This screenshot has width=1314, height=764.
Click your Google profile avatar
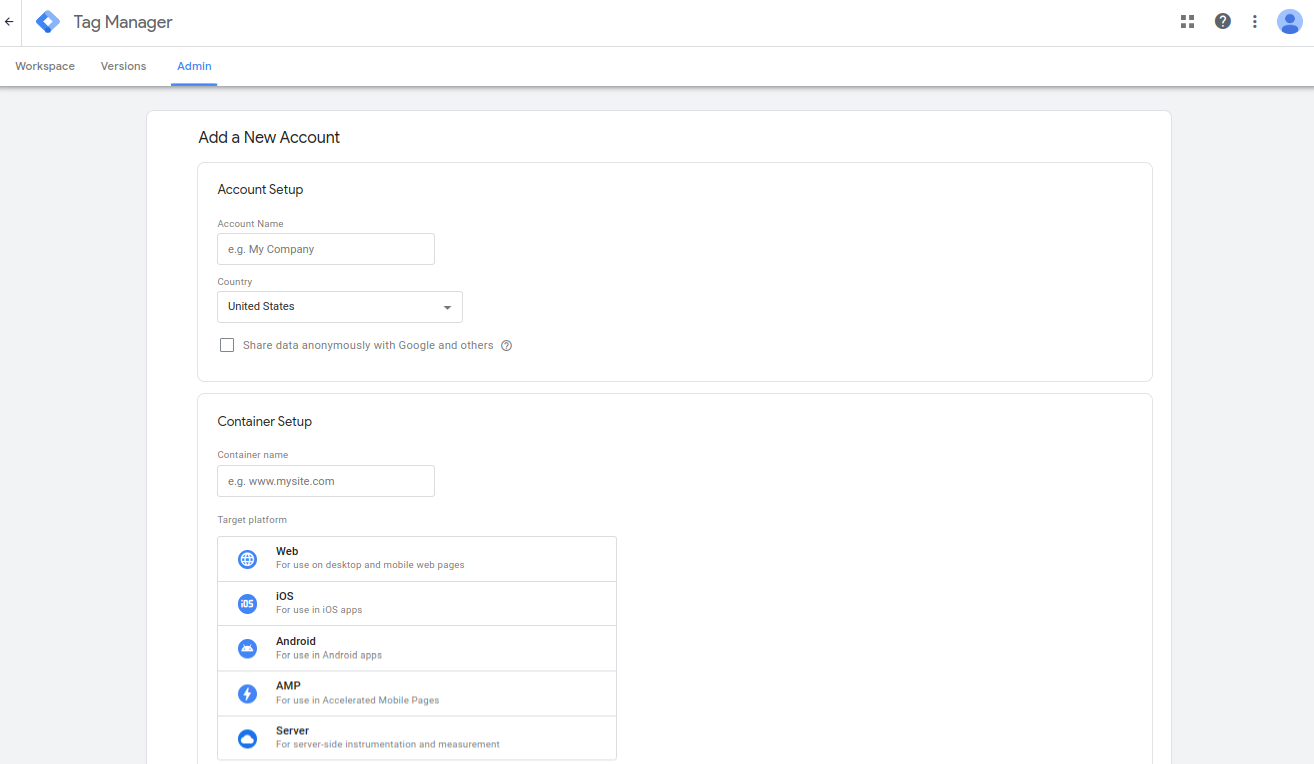(x=1289, y=20)
